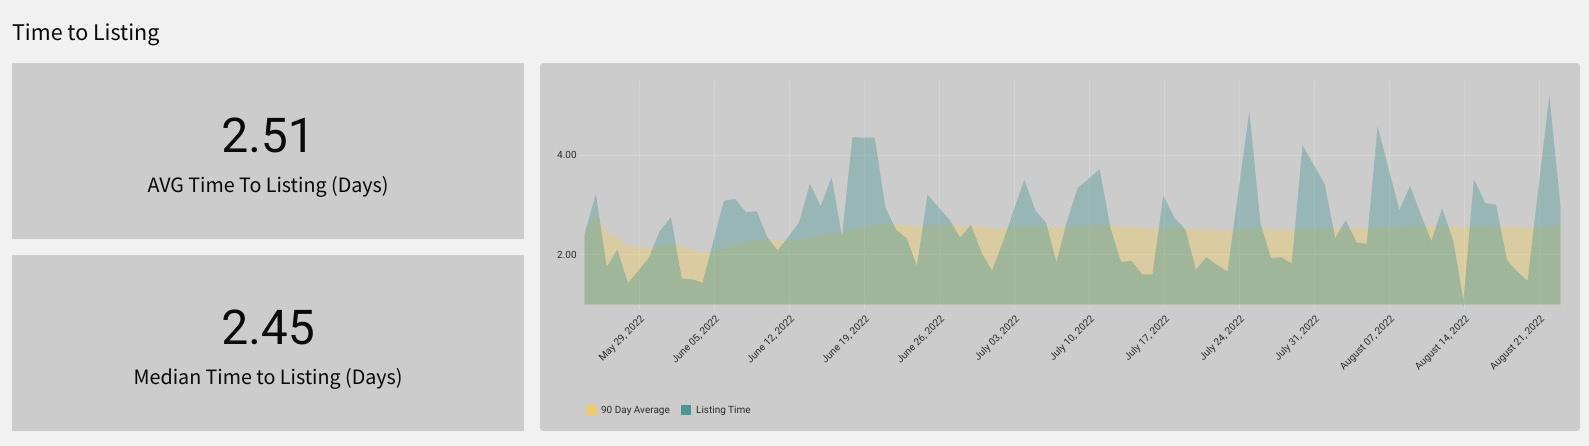Click the AVG Time To Listing (Days) label
The image size is (1589, 446).
pyautogui.click(x=267, y=185)
